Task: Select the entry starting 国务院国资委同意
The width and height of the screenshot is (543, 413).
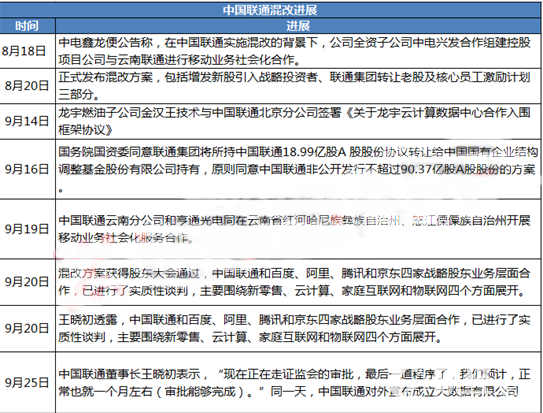Action: click(298, 169)
